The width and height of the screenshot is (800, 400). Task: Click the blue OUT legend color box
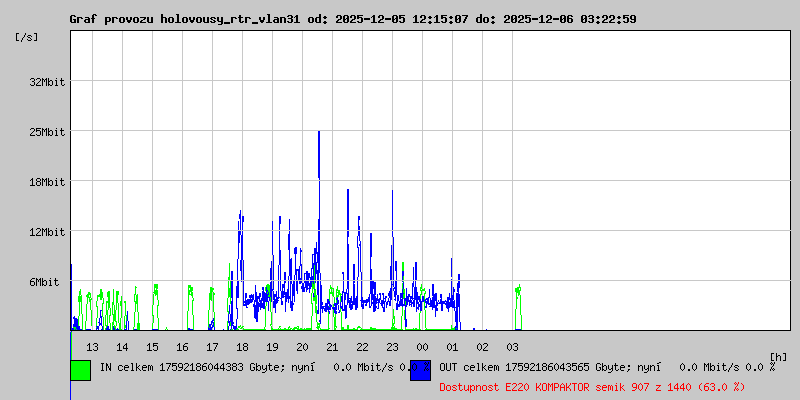(x=420, y=369)
